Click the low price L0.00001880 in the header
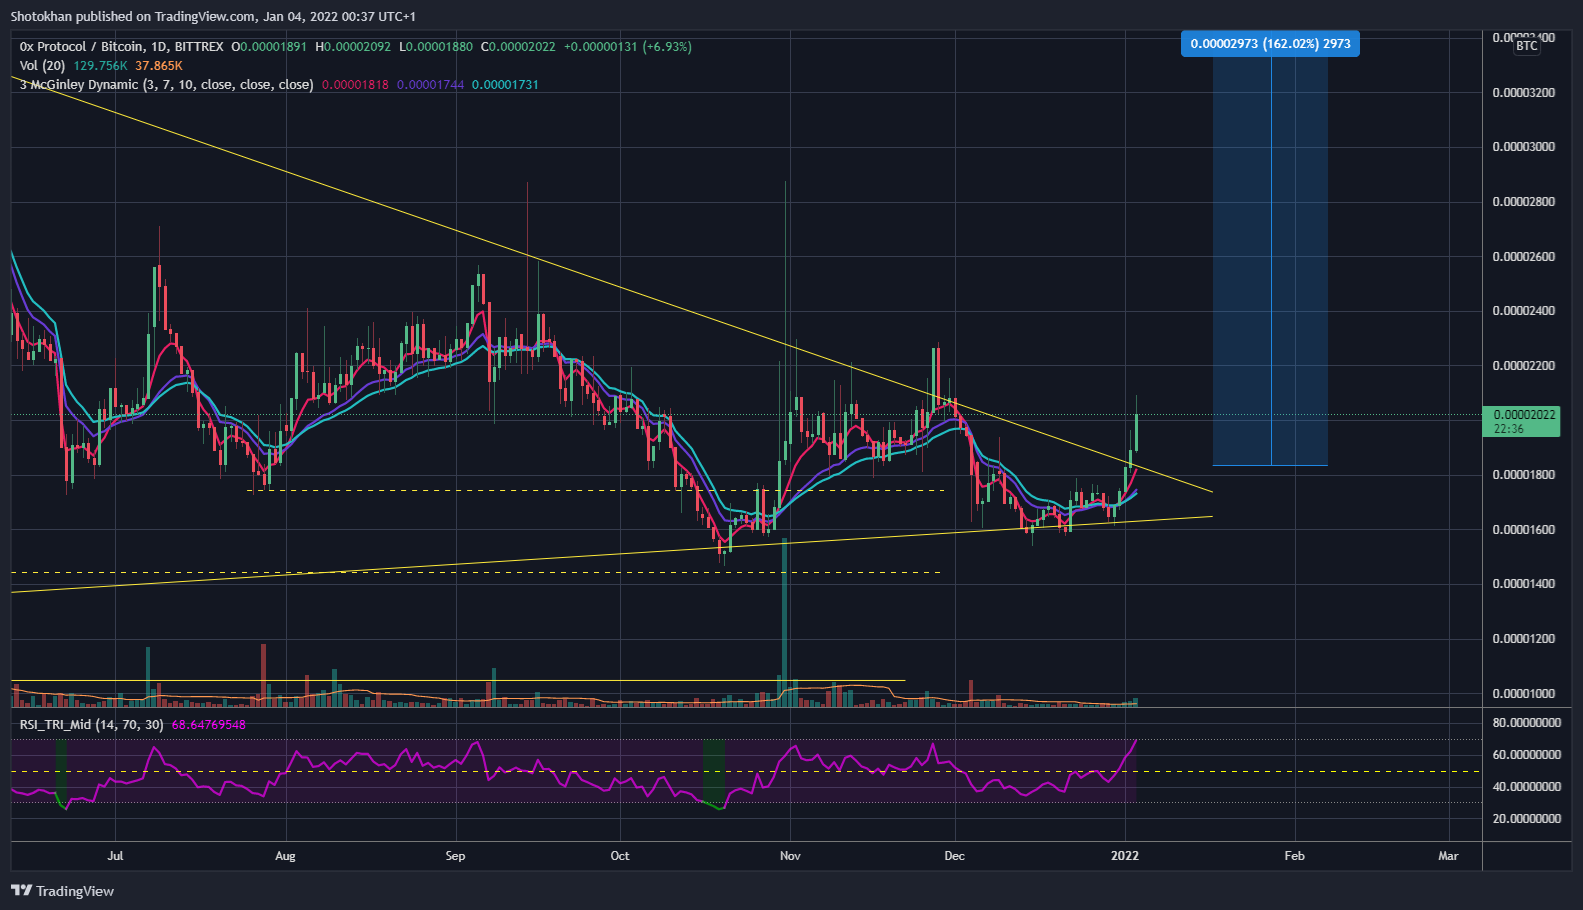This screenshot has height=910, width=1583. point(436,47)
